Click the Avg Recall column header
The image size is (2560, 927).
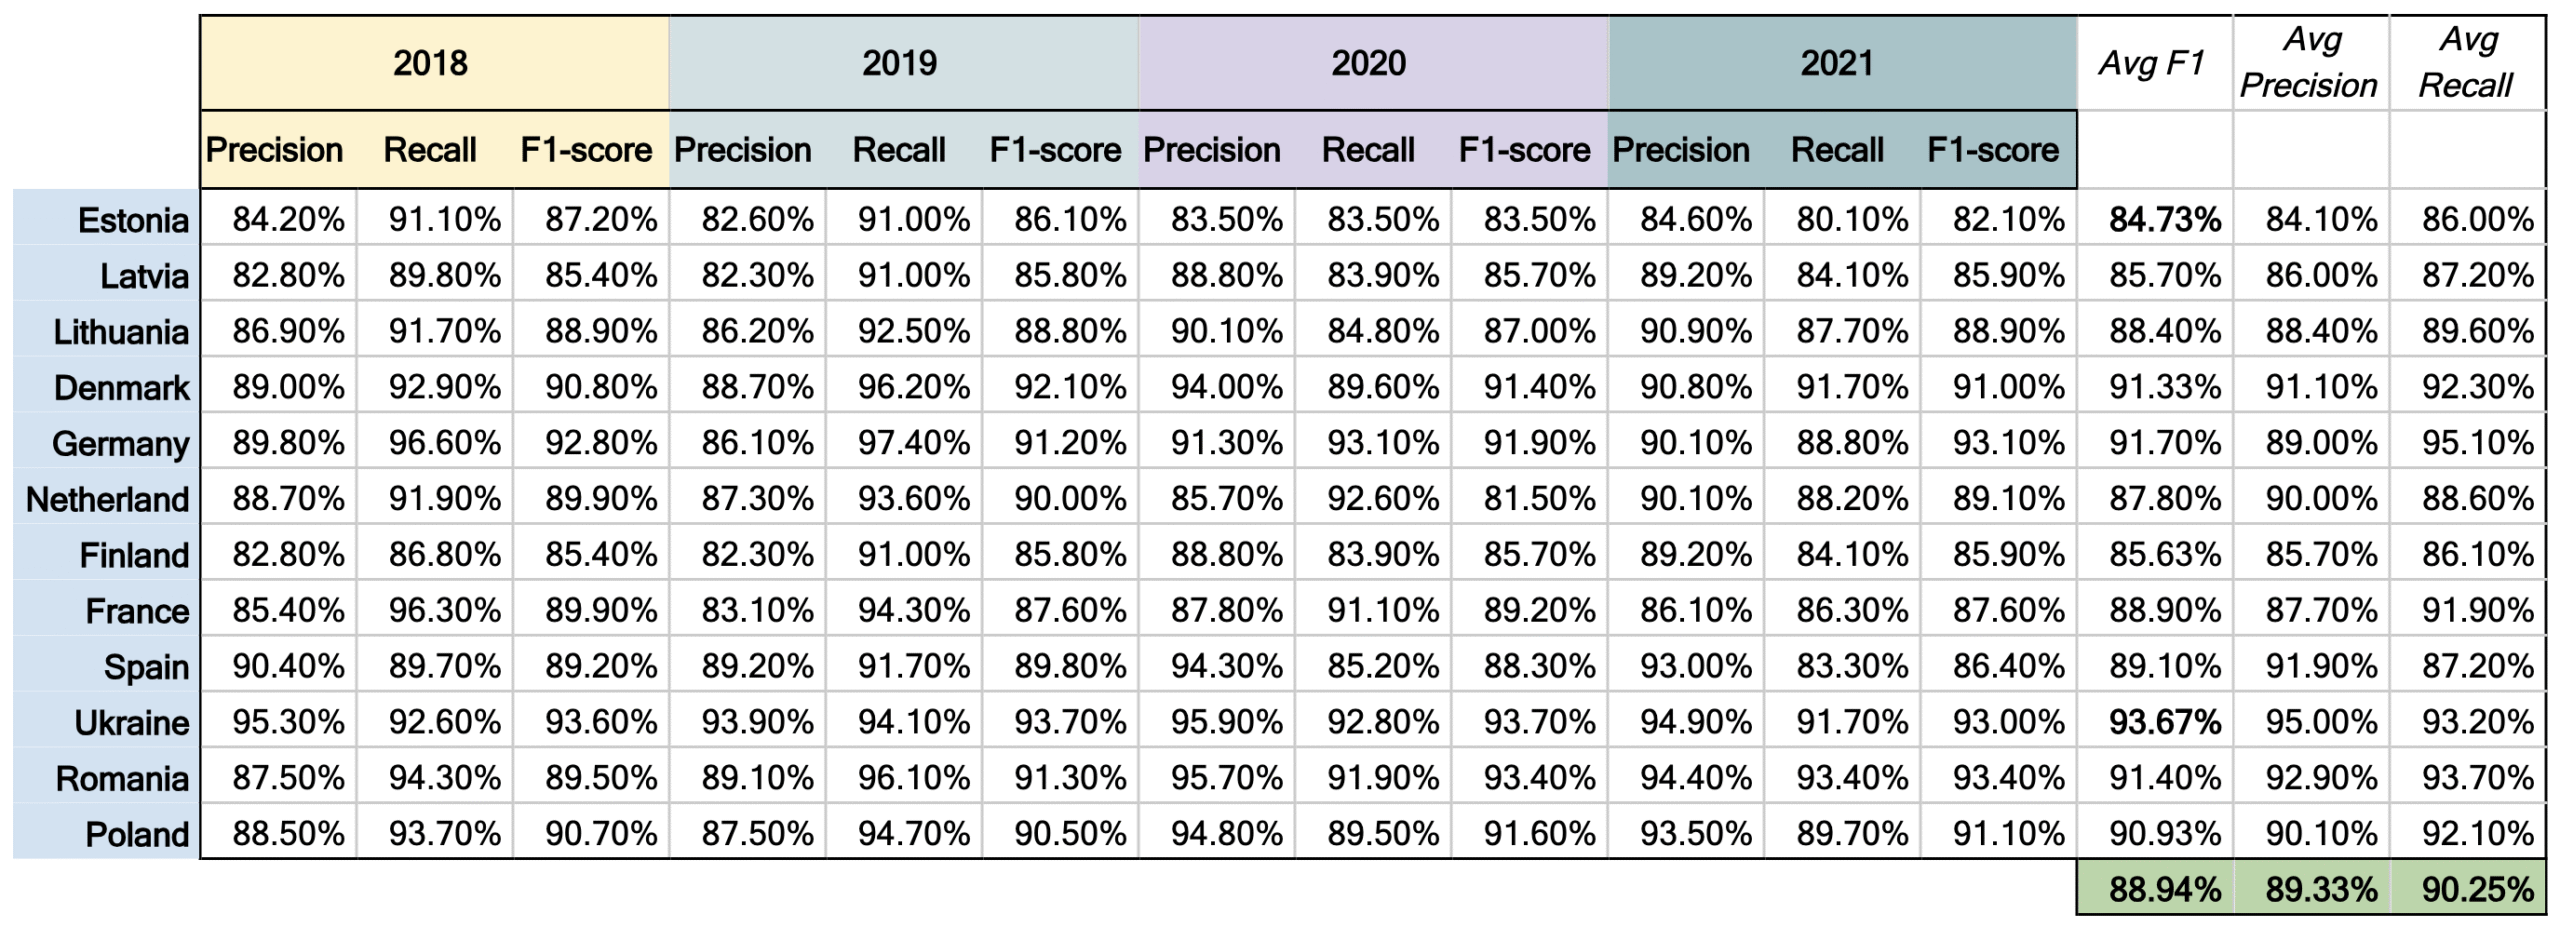tap(2466, 62)
